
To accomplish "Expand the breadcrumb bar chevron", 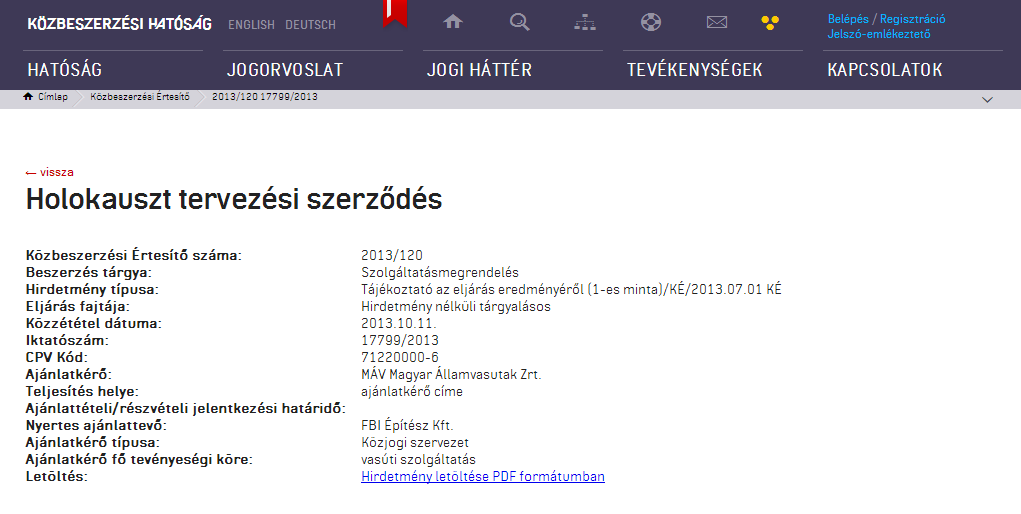I will [x=987, y=100].
